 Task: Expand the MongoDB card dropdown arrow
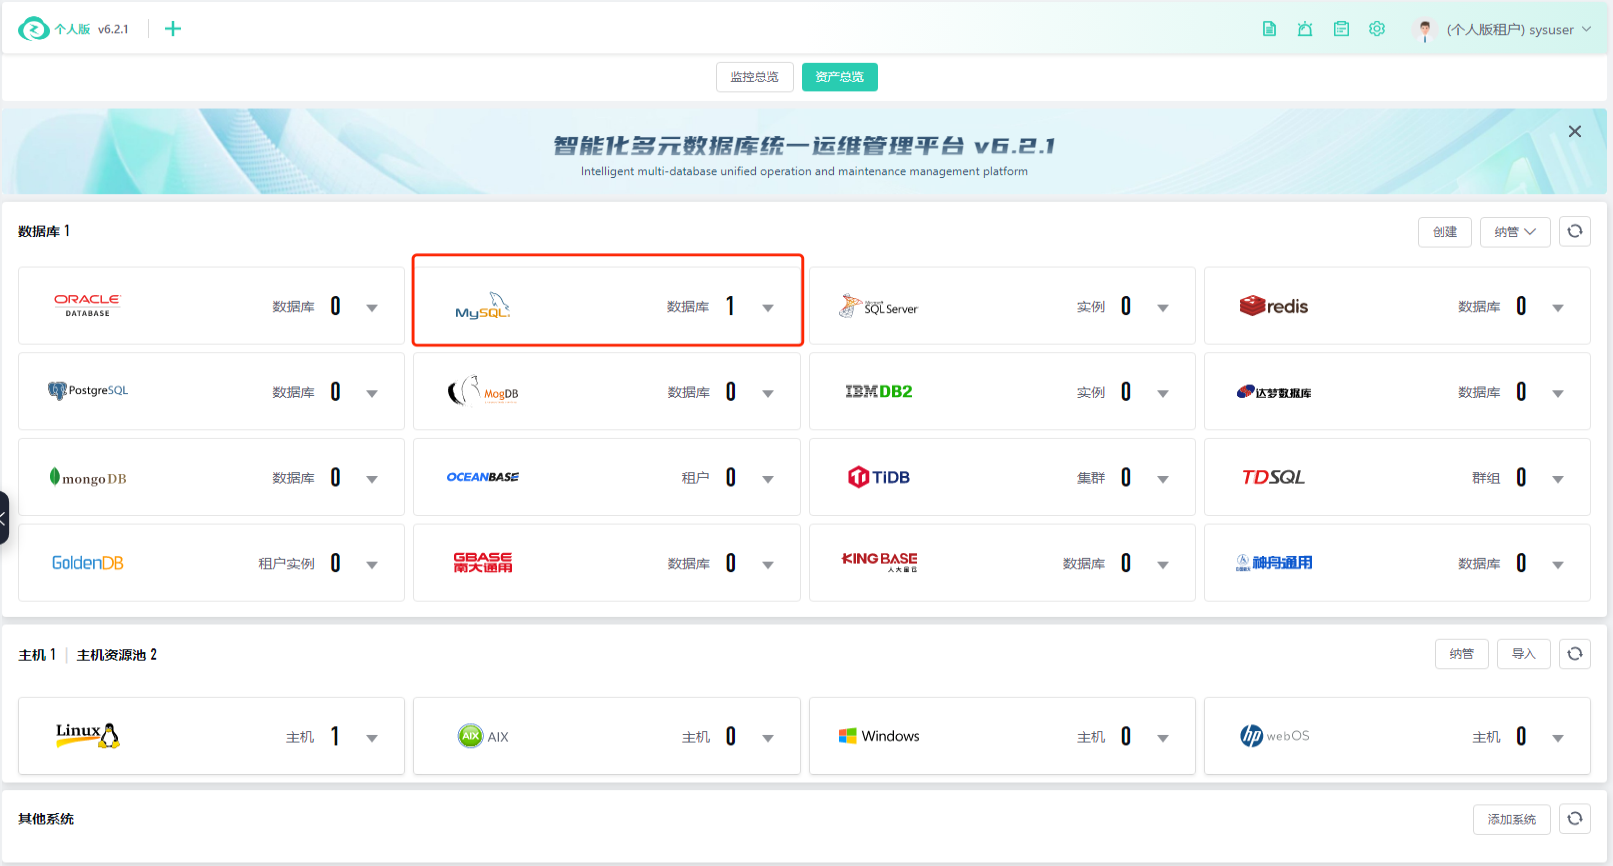[x=372, y=480]
